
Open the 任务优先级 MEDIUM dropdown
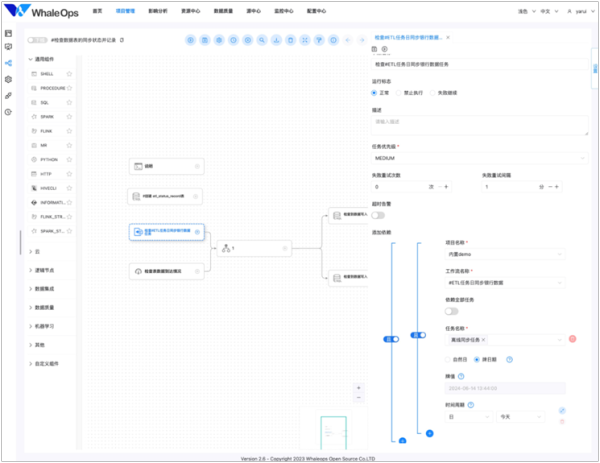coord(478,158)
